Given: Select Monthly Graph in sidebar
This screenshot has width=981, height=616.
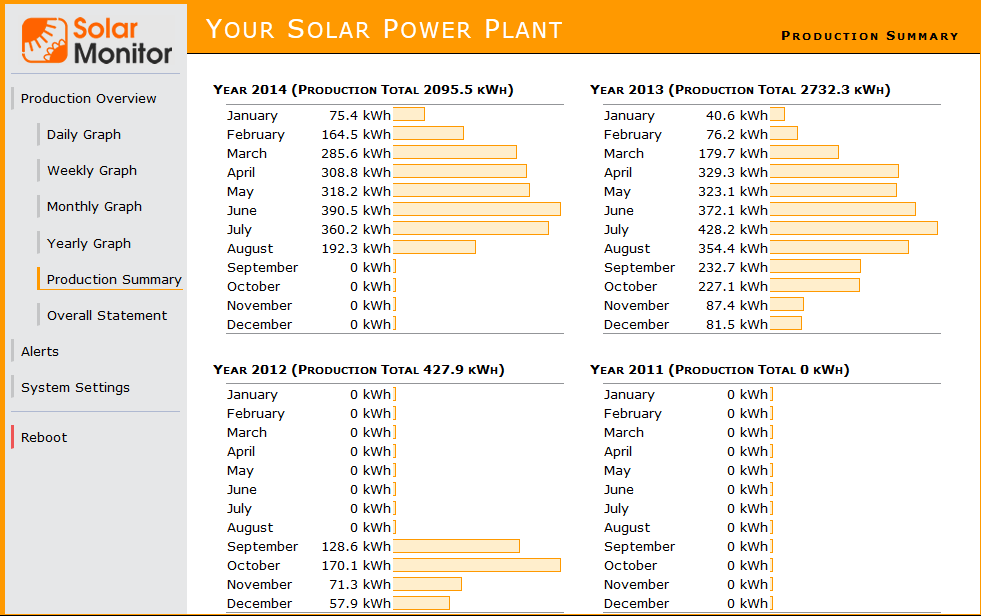Looking at the screenshot, I should [x=94, y=206].
